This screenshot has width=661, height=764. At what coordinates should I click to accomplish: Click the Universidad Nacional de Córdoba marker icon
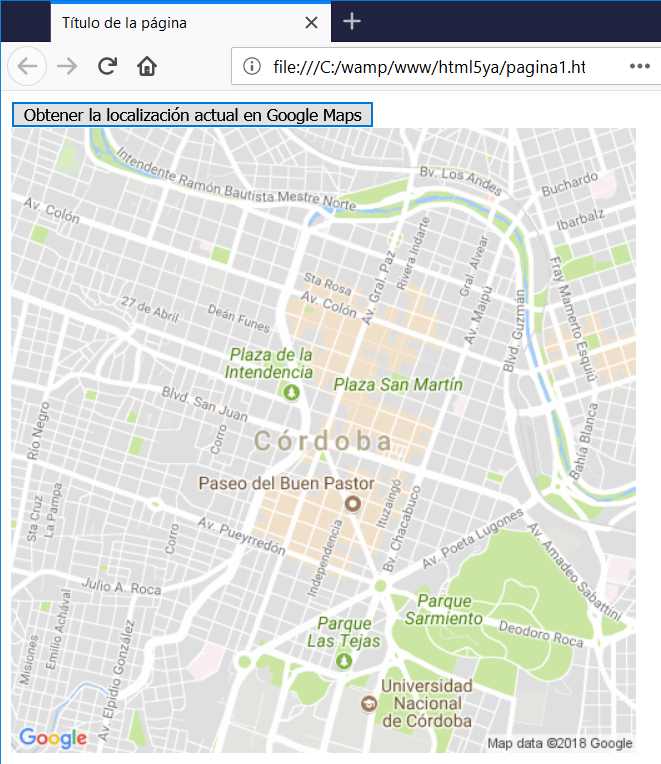[369, 704]
